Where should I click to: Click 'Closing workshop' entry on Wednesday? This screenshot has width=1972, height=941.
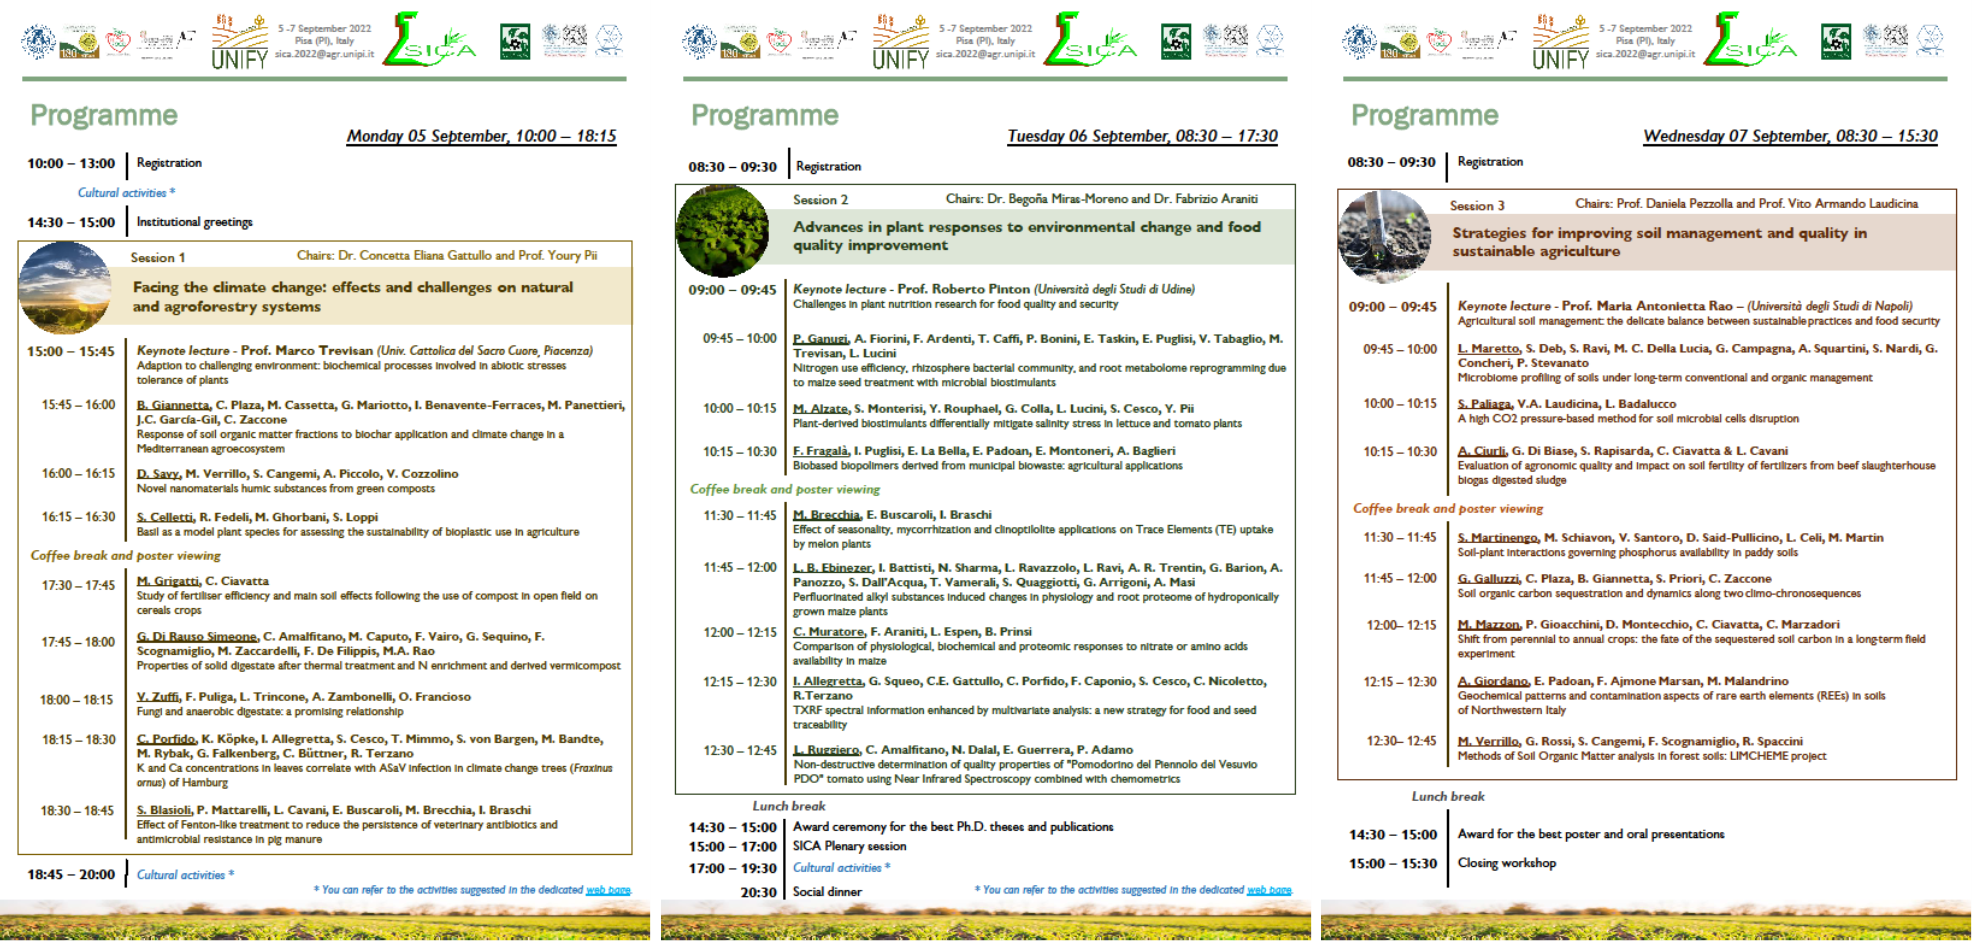click(x=1506, y=863)
